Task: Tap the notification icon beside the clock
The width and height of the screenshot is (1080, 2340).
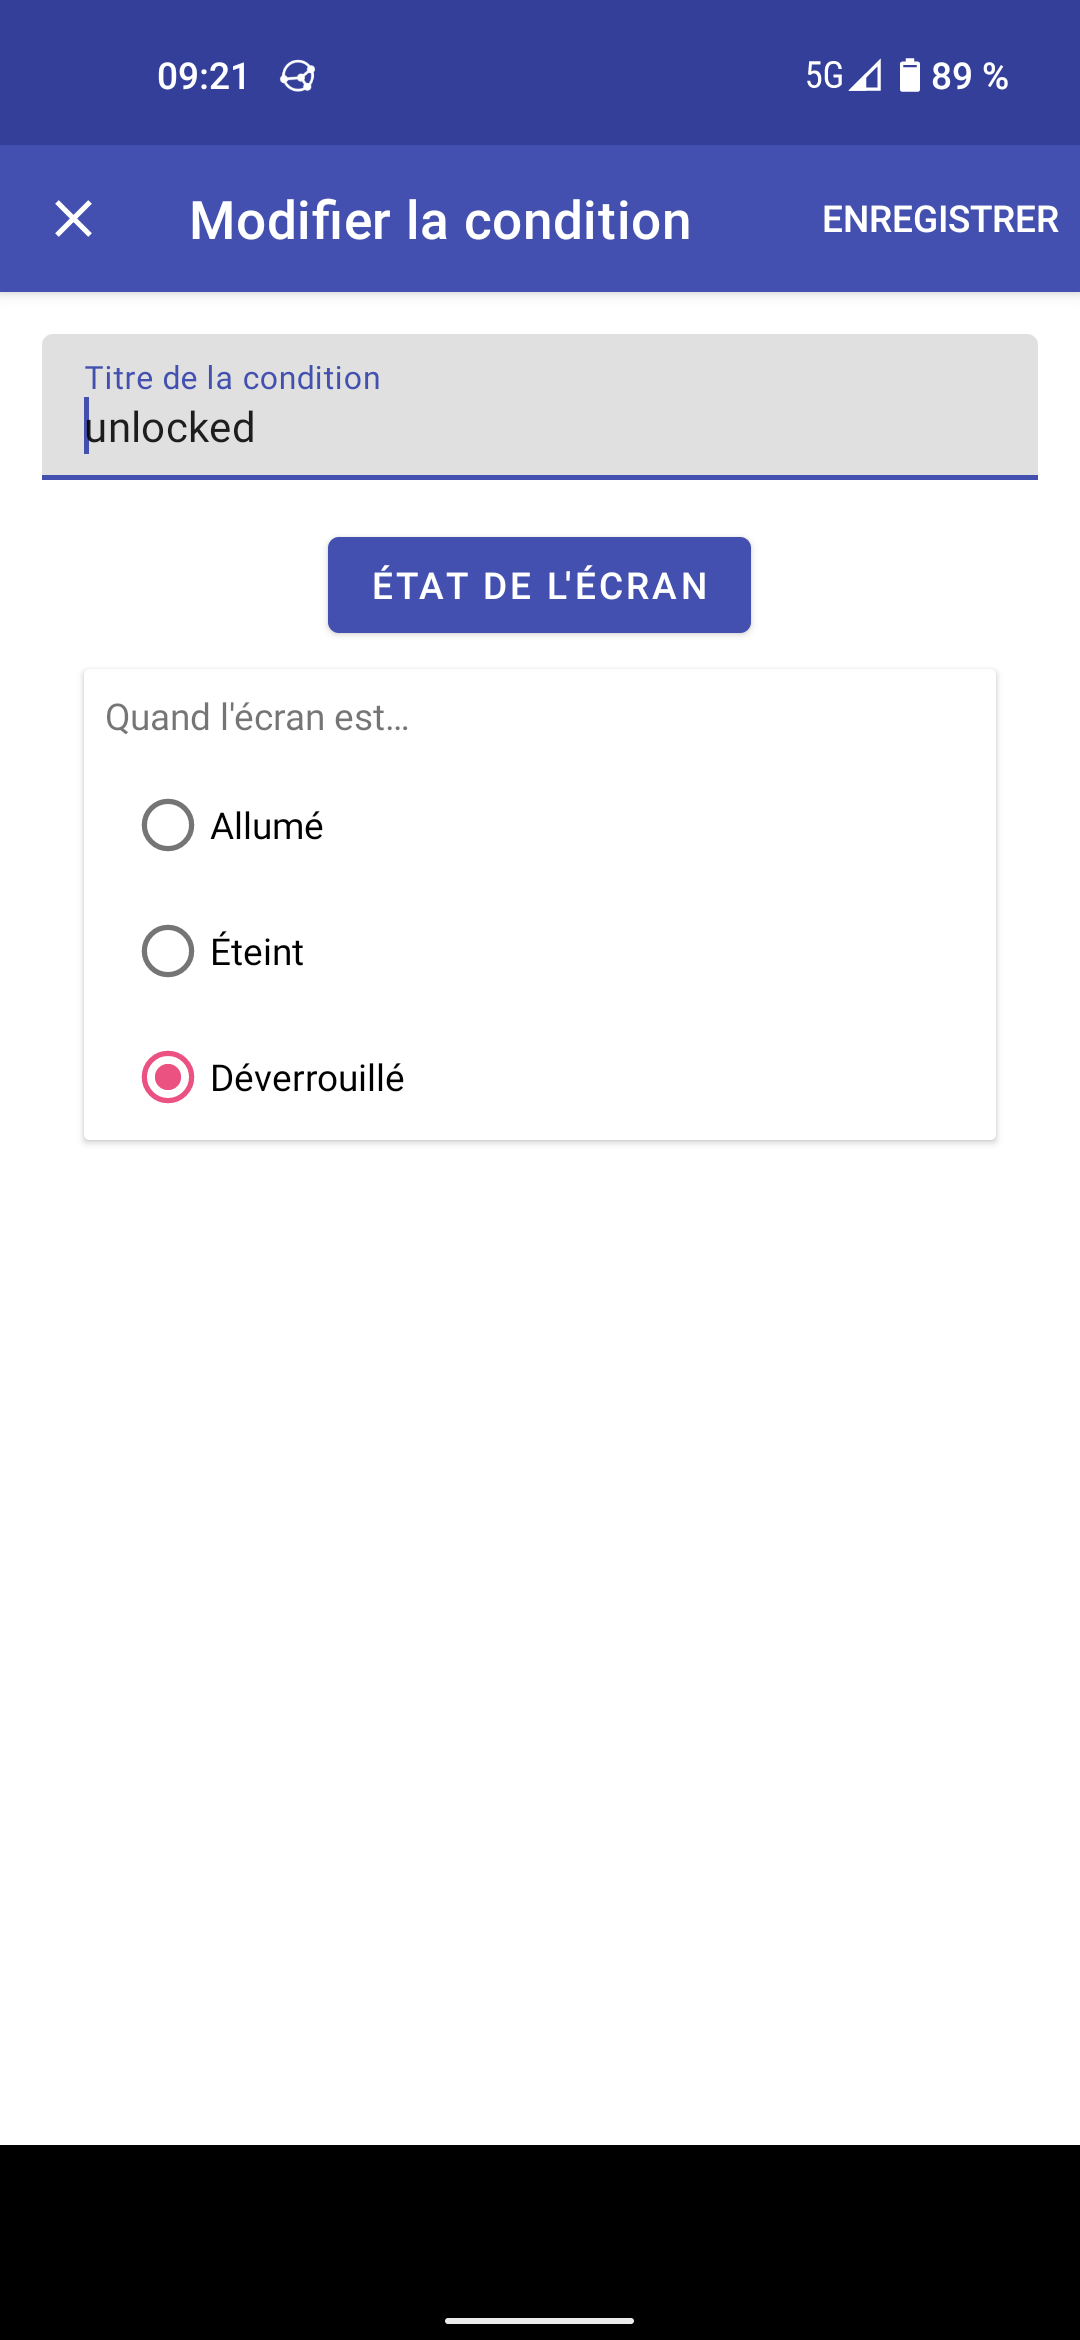Action: [298, 76]
